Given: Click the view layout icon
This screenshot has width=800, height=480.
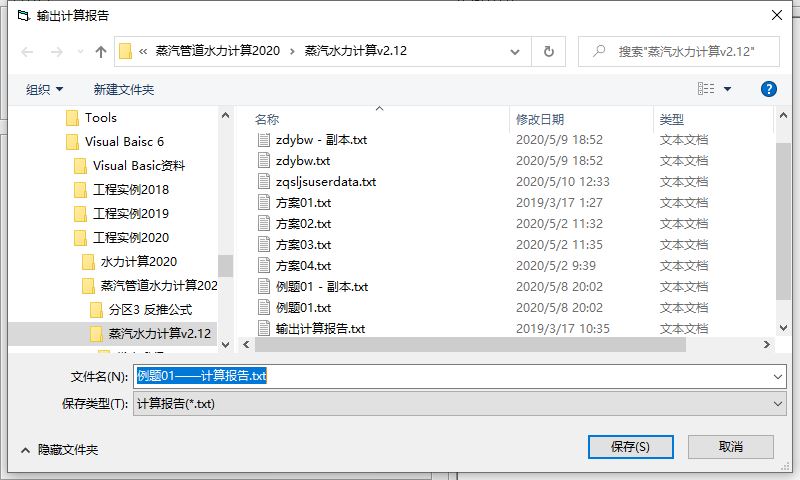Looking at the screenshot, I should pyautogui.click(x=706, y=89).
